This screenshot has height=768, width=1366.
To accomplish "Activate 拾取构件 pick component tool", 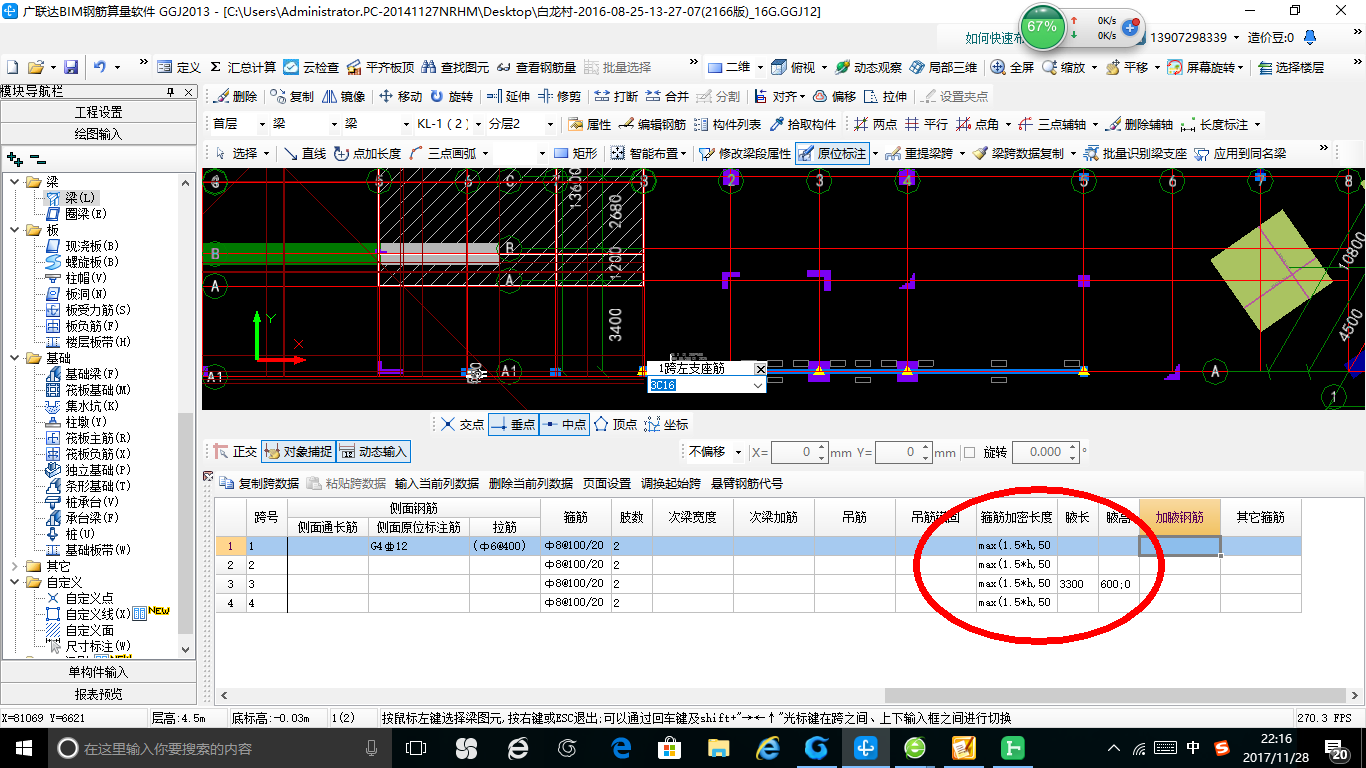I will [x=803, y=124].
